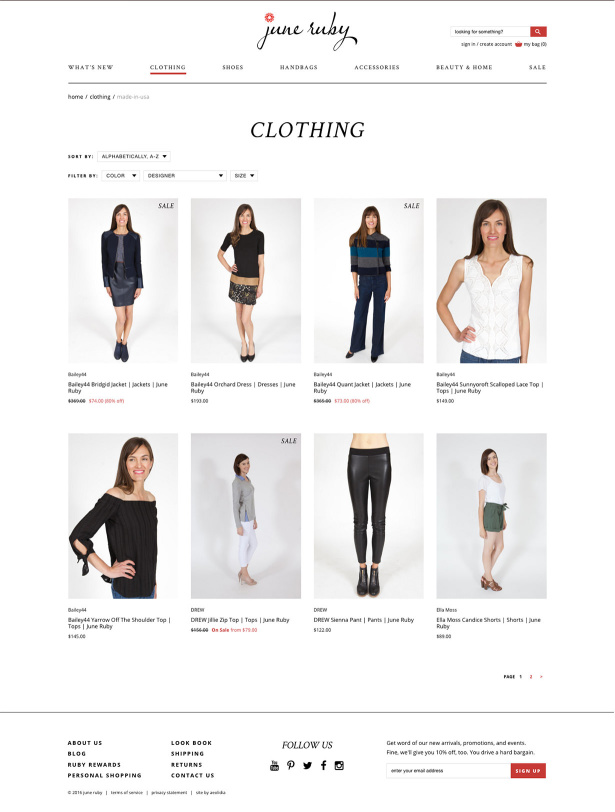Click the Sign Up button
This screenshot has width=615, height=812.
click(x=528, y=771)
